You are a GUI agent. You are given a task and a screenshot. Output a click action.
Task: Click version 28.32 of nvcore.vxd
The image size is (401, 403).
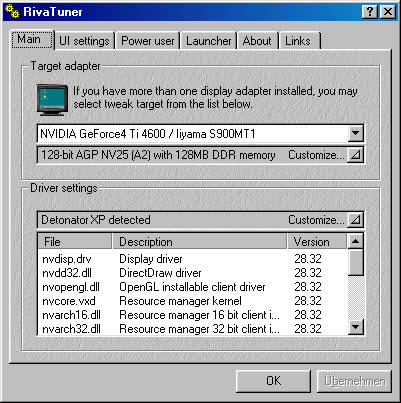pos(308,301)
